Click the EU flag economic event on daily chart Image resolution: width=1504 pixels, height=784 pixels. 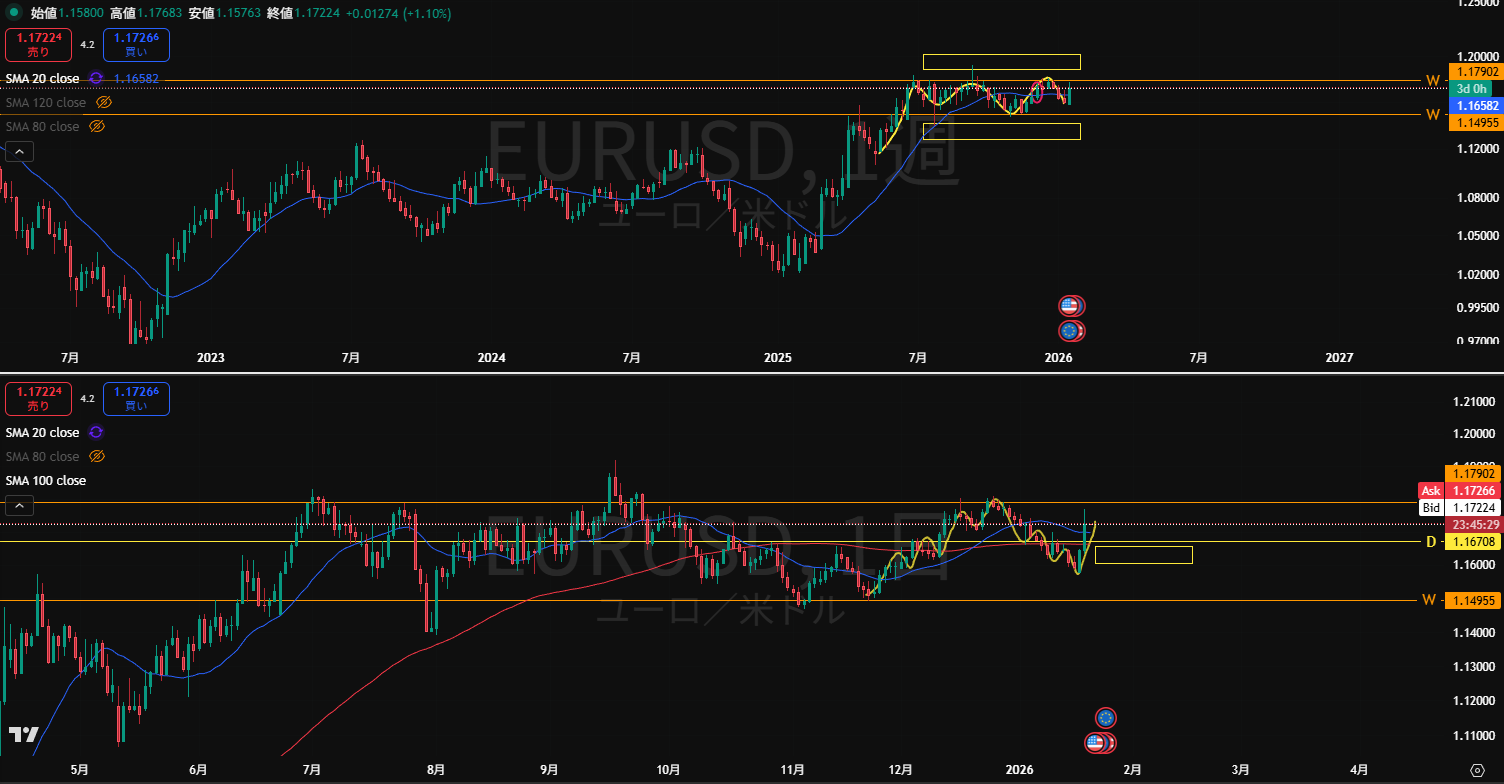point(1105,717)
